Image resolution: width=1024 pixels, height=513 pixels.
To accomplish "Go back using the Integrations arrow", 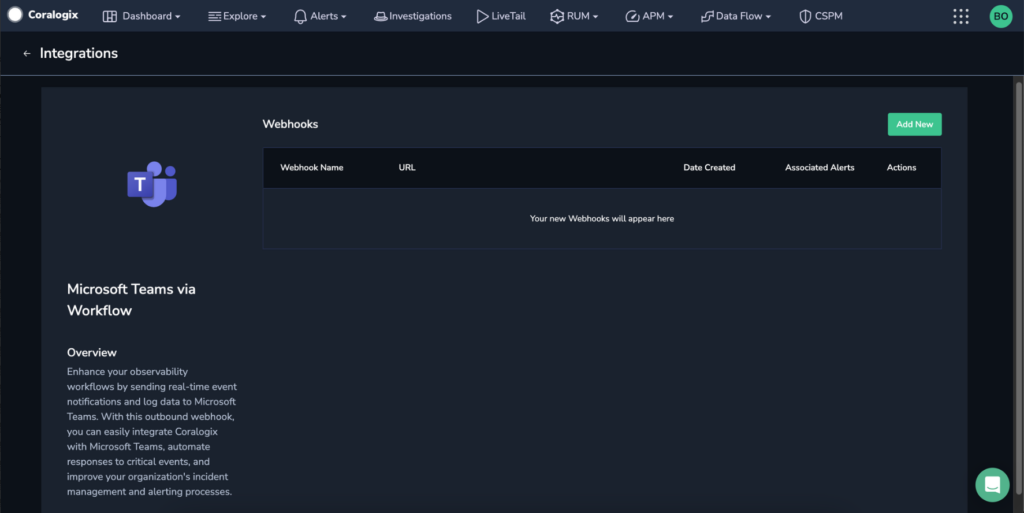I will [27, 54].
